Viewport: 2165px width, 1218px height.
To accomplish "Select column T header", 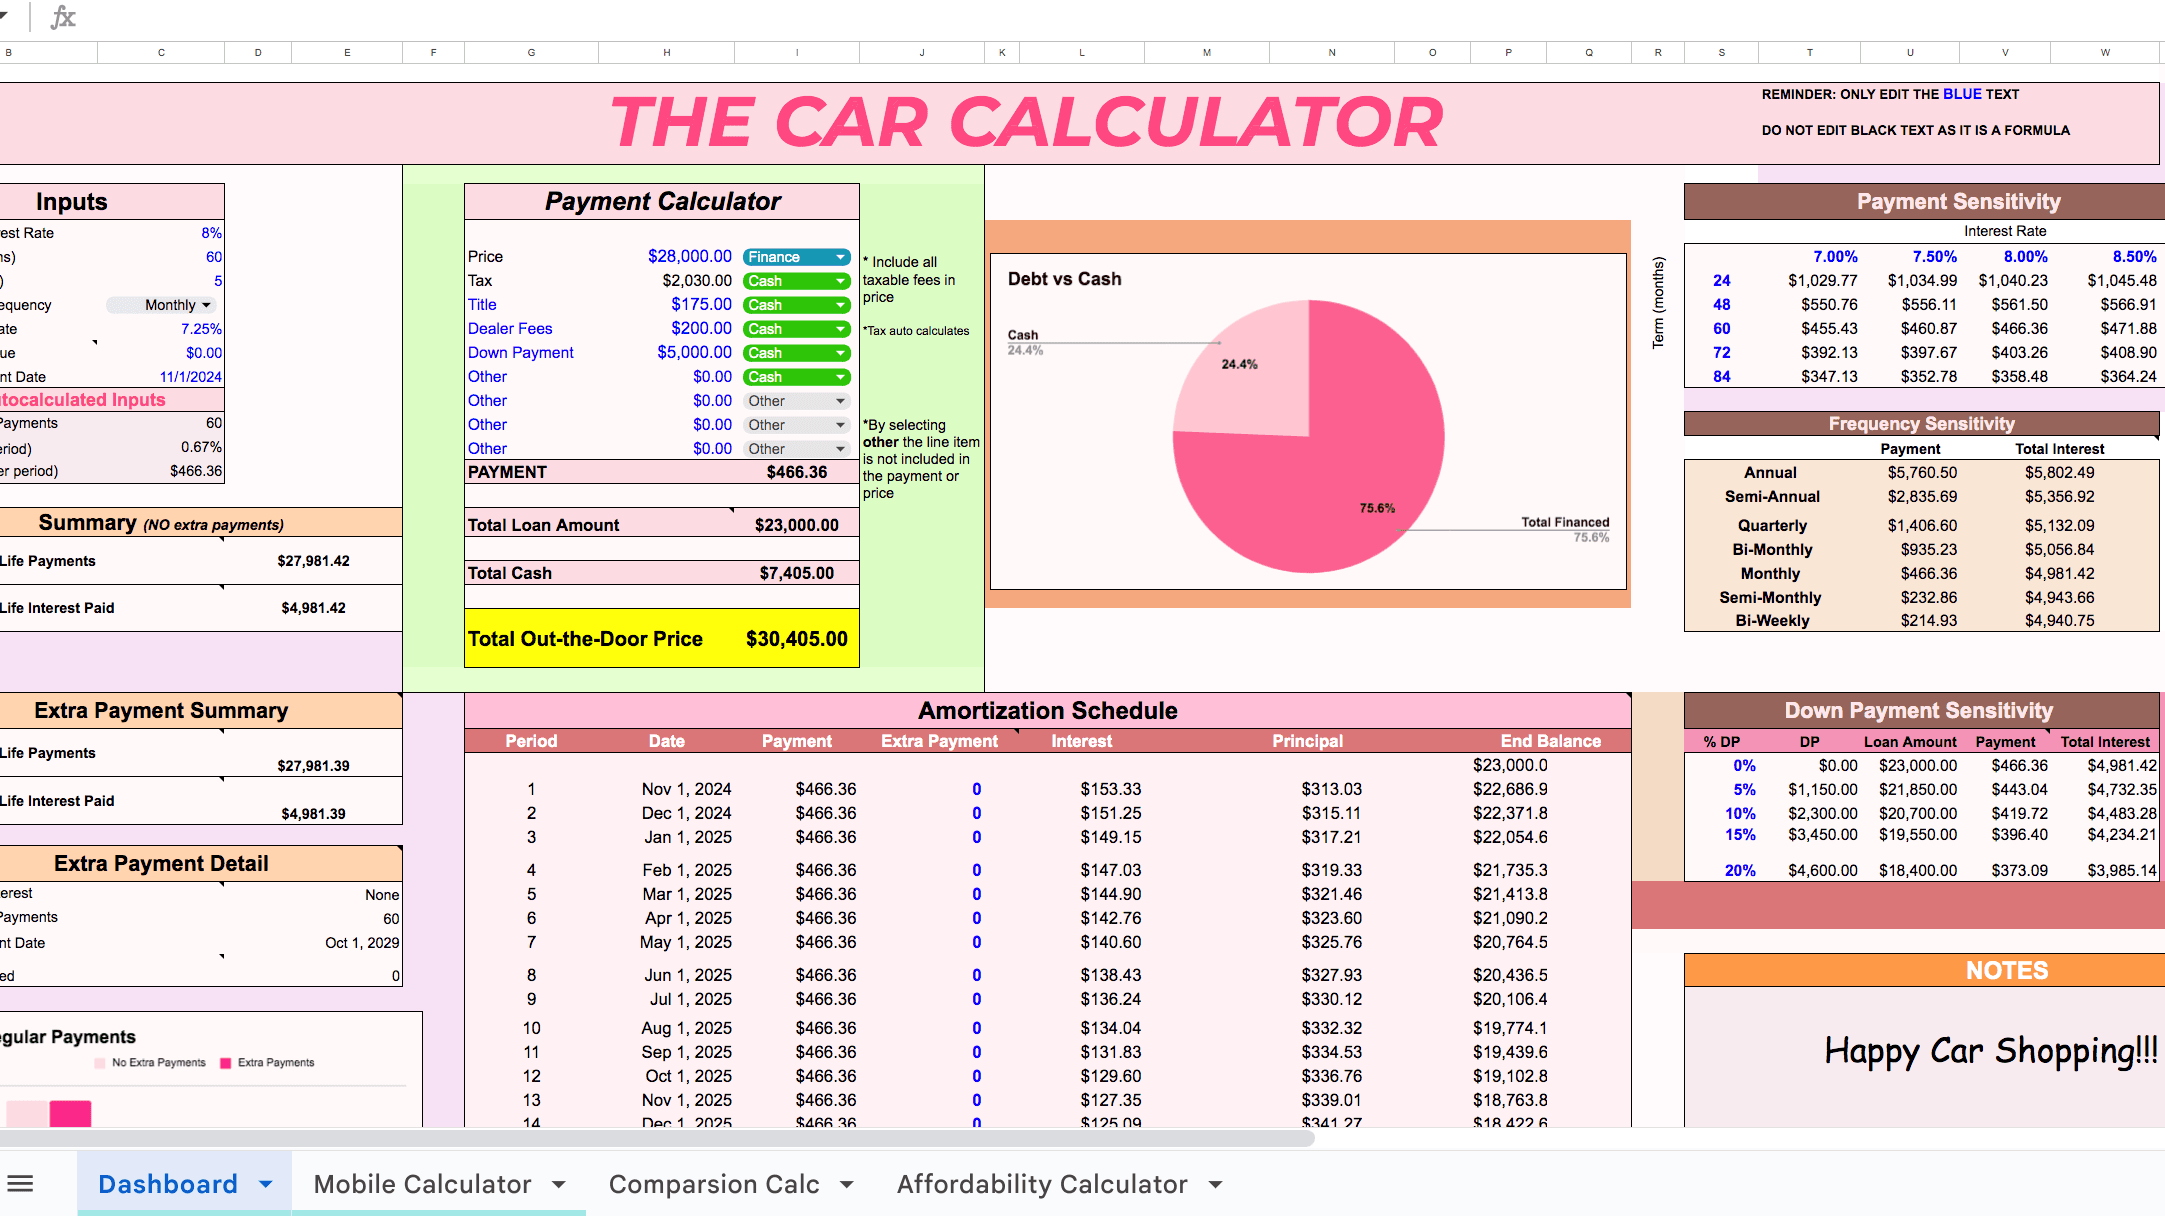I will (x=1809, y=52).
